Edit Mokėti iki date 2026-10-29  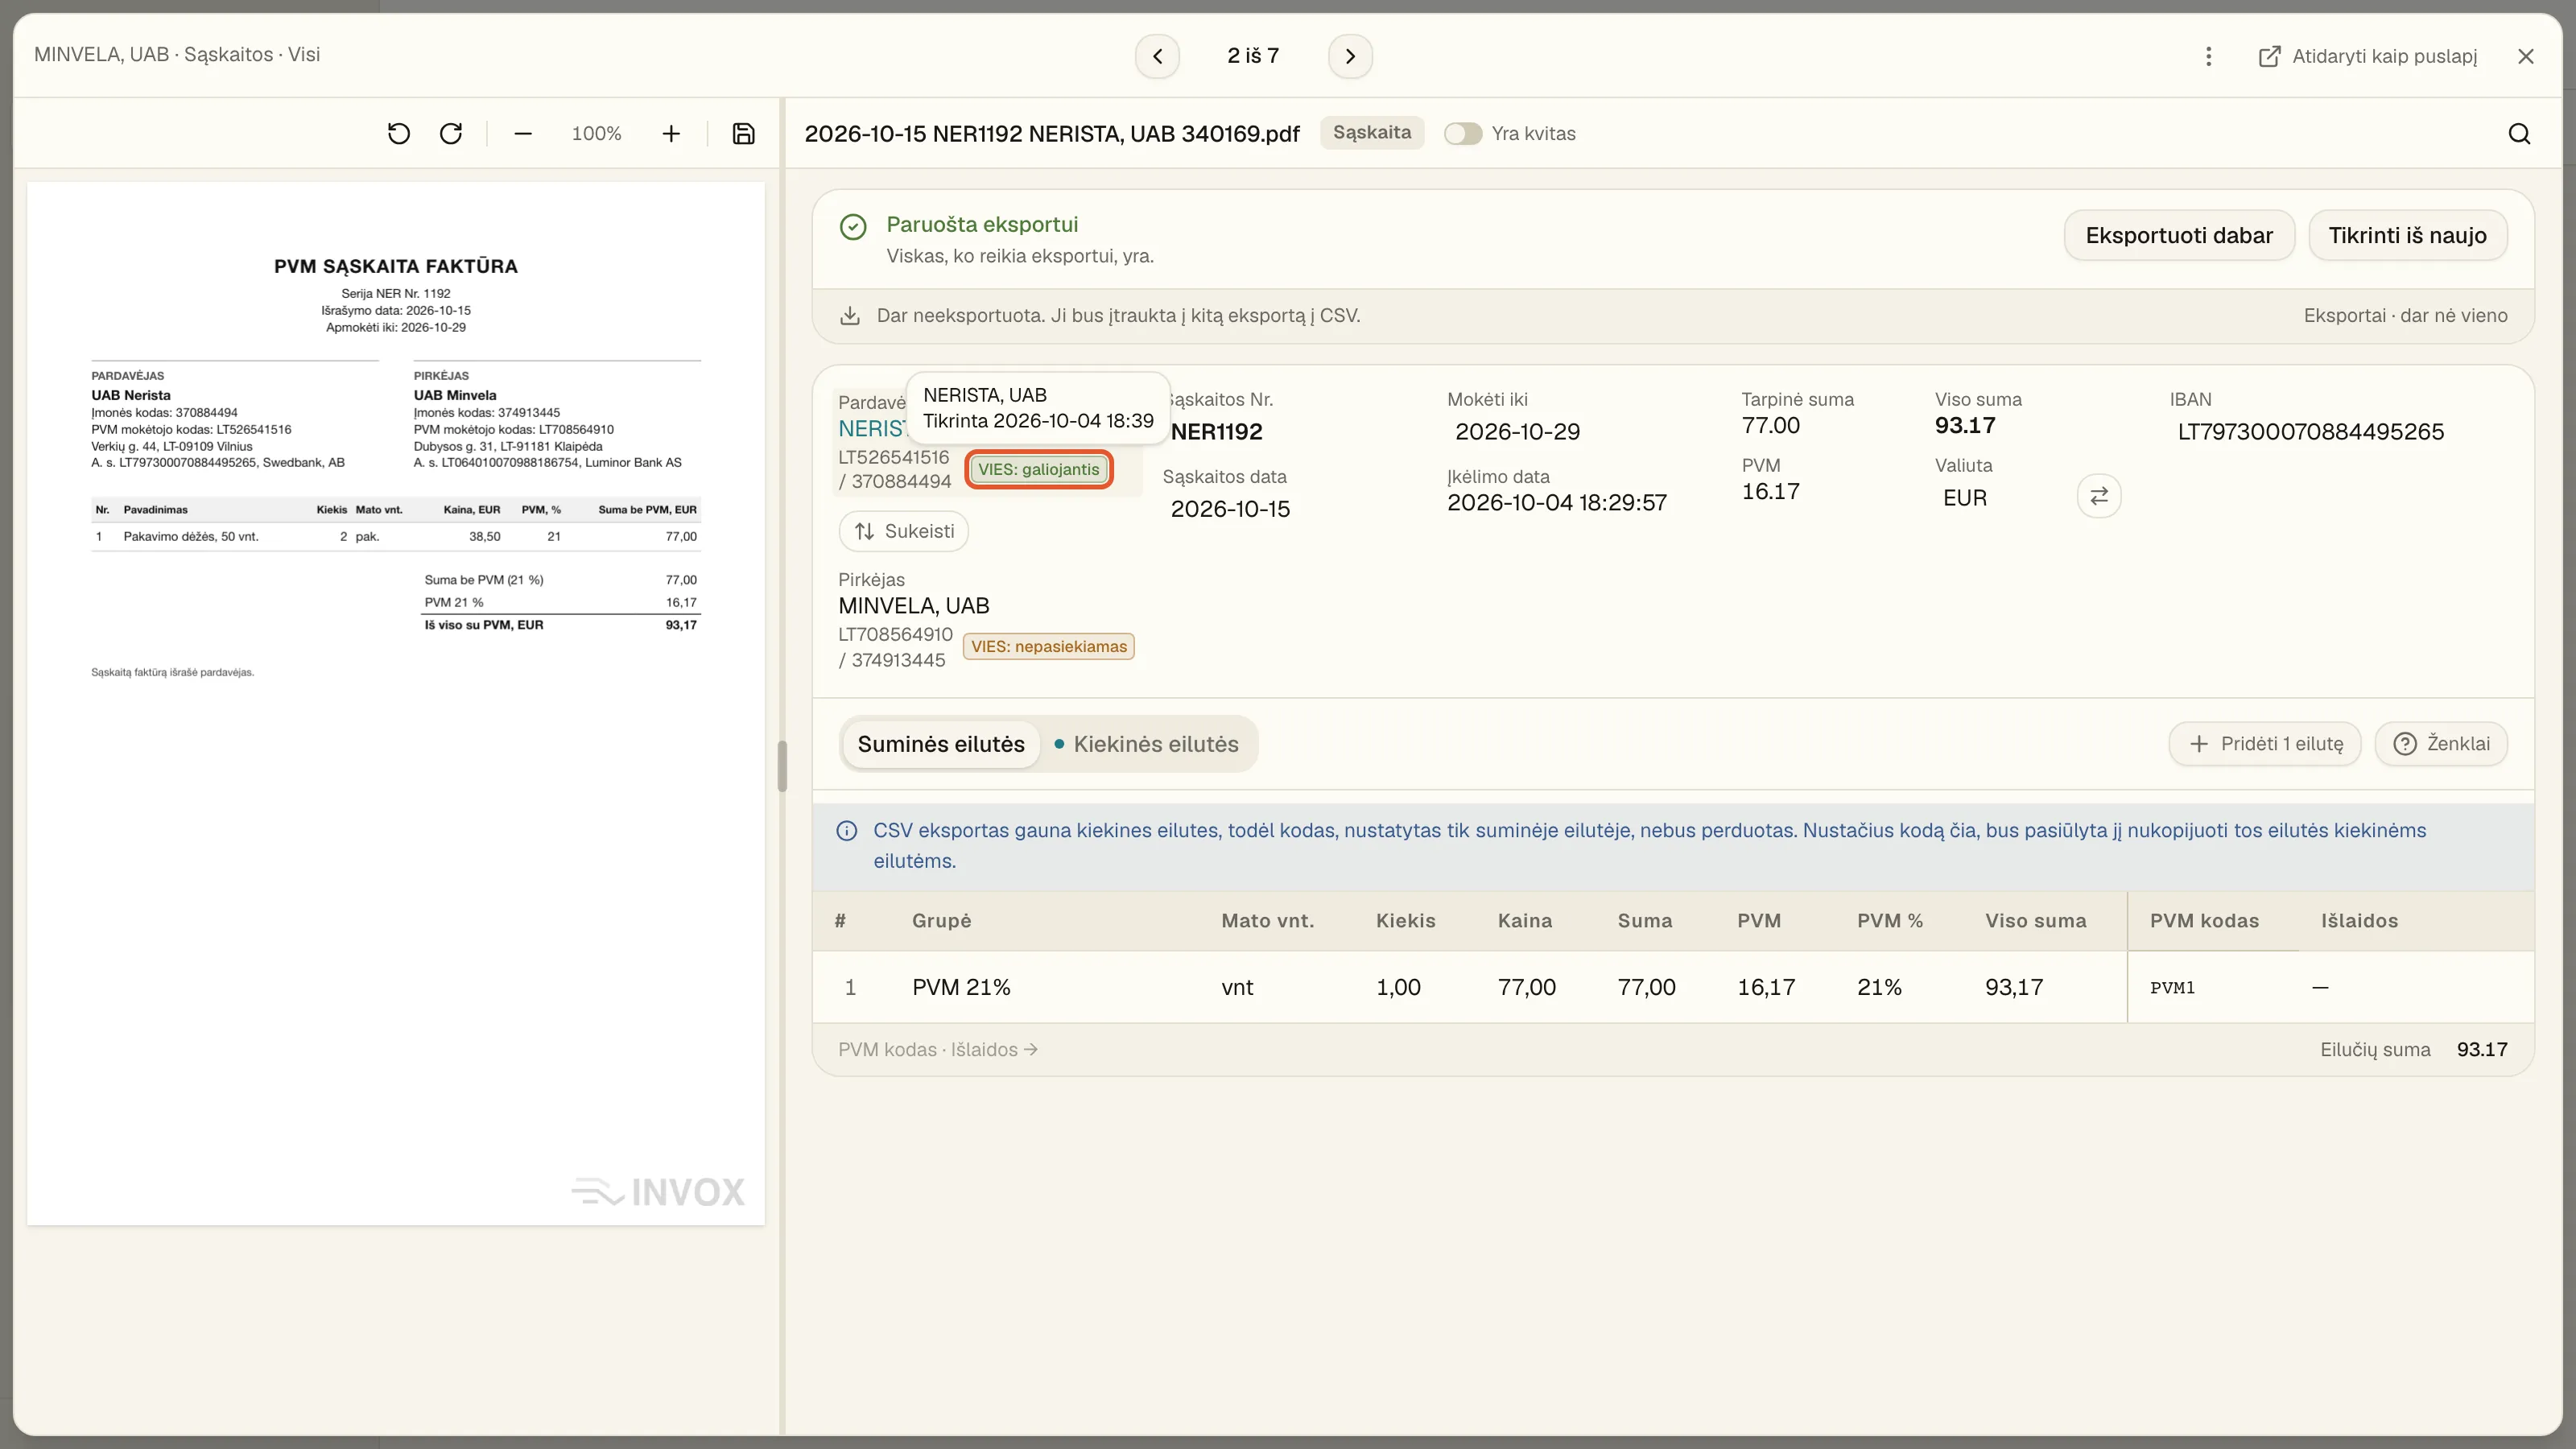(x=1518, y=432)
